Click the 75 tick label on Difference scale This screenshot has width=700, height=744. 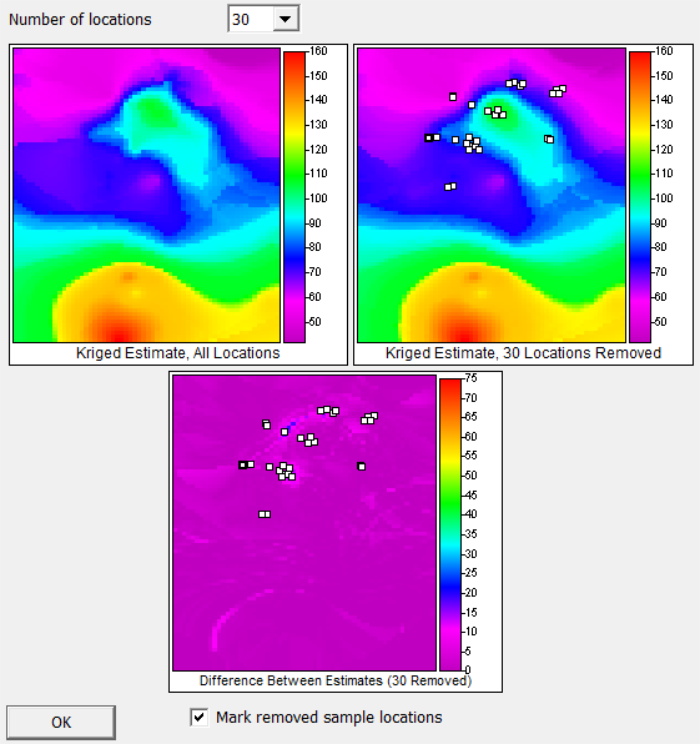click(x=471, y=378)
